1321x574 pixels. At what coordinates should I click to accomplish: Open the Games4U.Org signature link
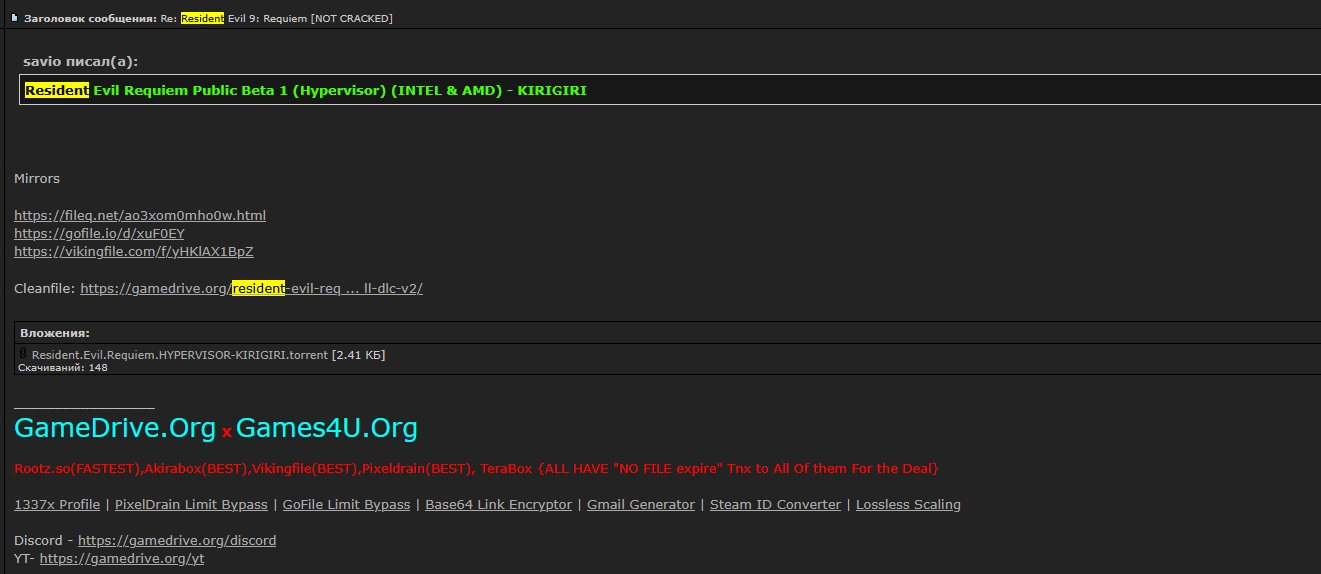pos(327,428)
